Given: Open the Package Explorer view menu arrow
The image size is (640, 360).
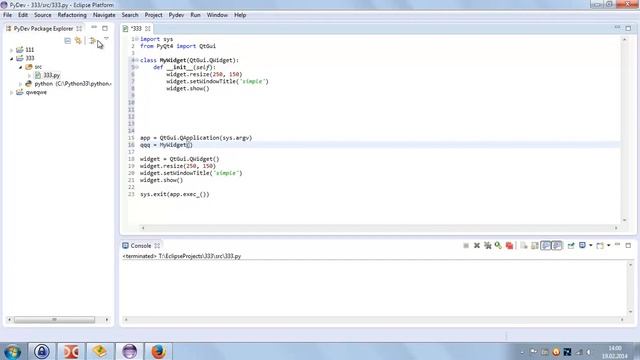Looking at the screenshot, I should pyautogui.click(x=106, y=38).
